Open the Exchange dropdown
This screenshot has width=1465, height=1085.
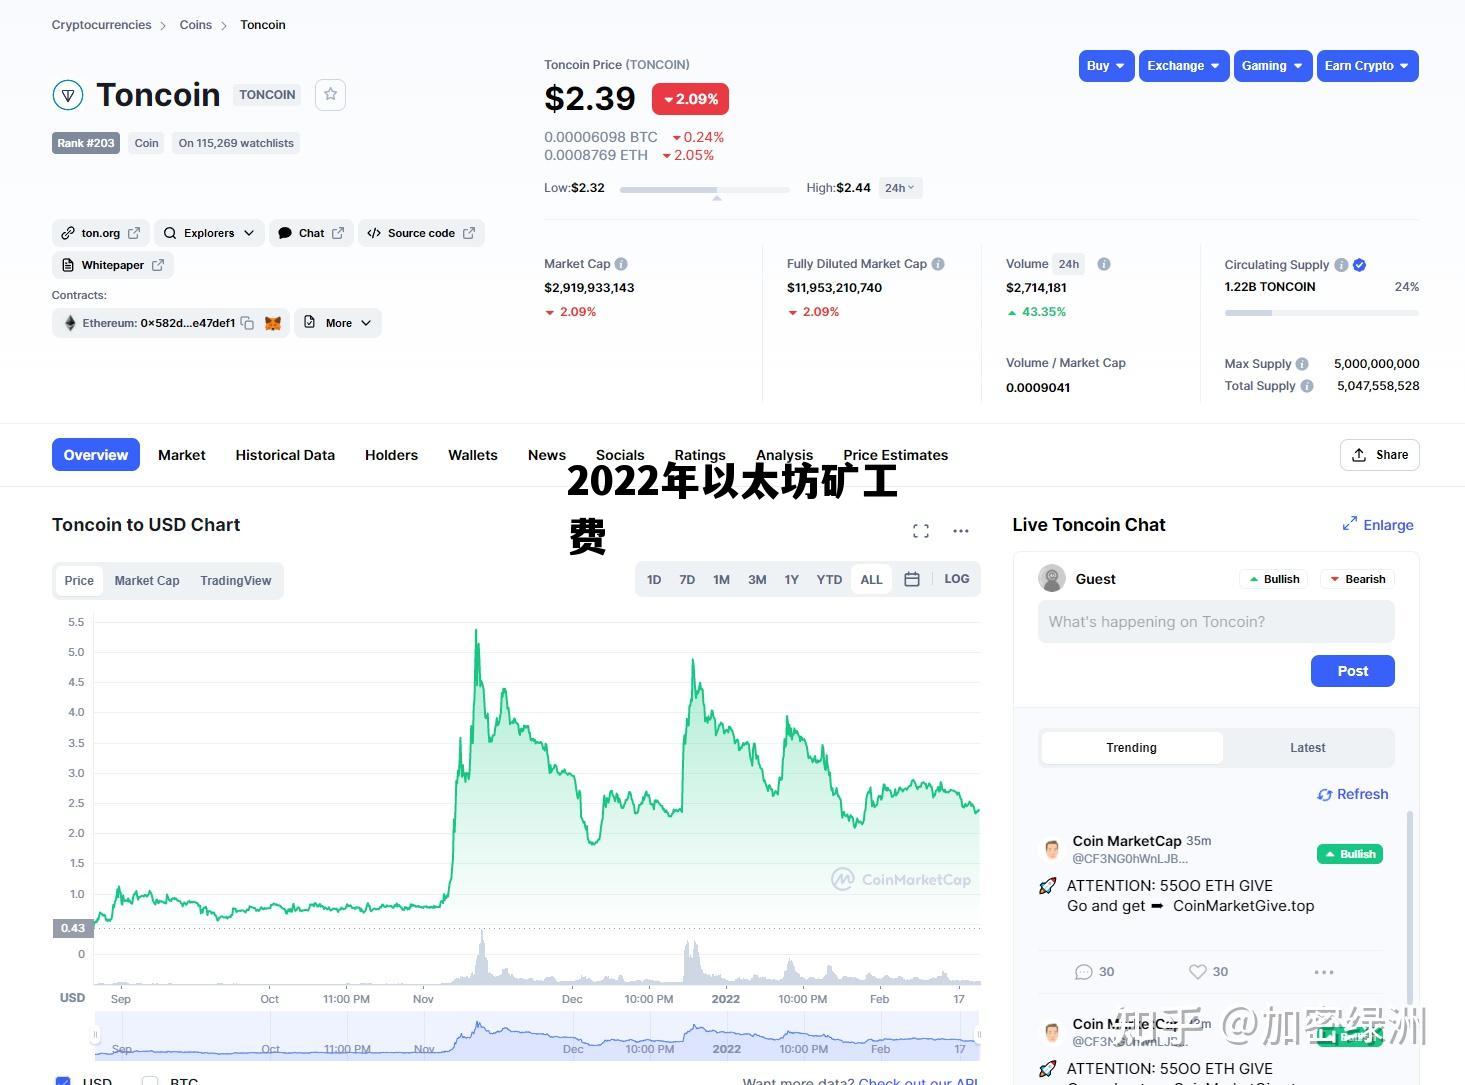(x=1184, y=66)
